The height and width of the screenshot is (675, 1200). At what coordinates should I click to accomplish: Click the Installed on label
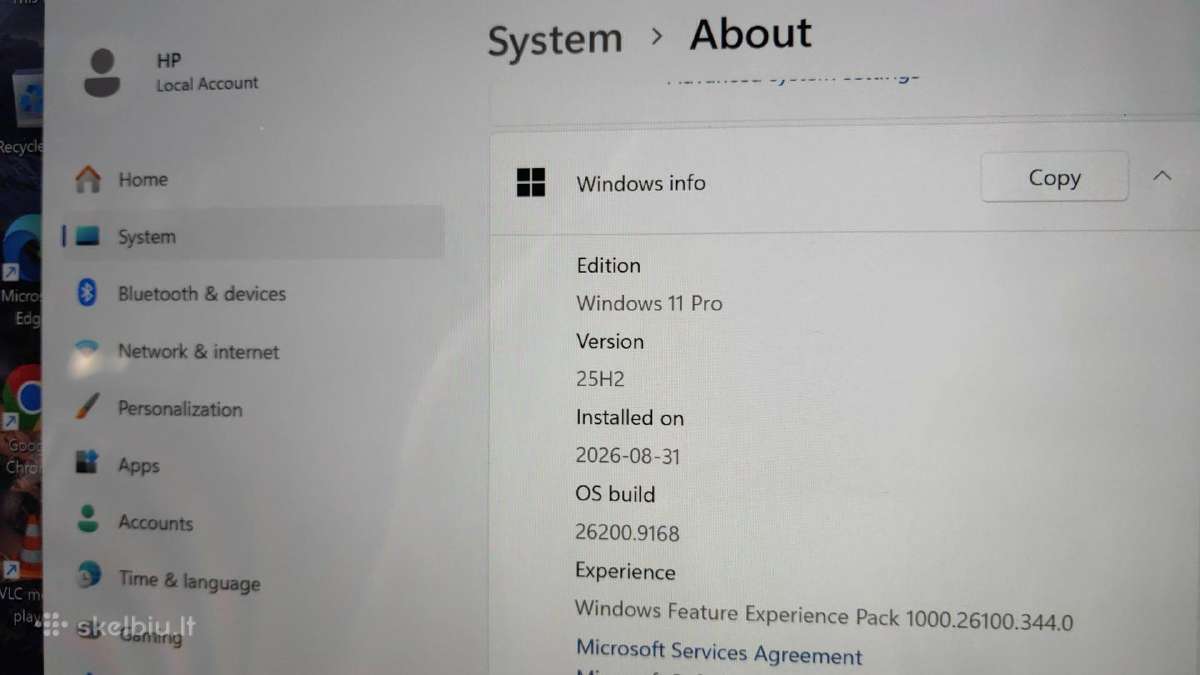coord(629,417)
